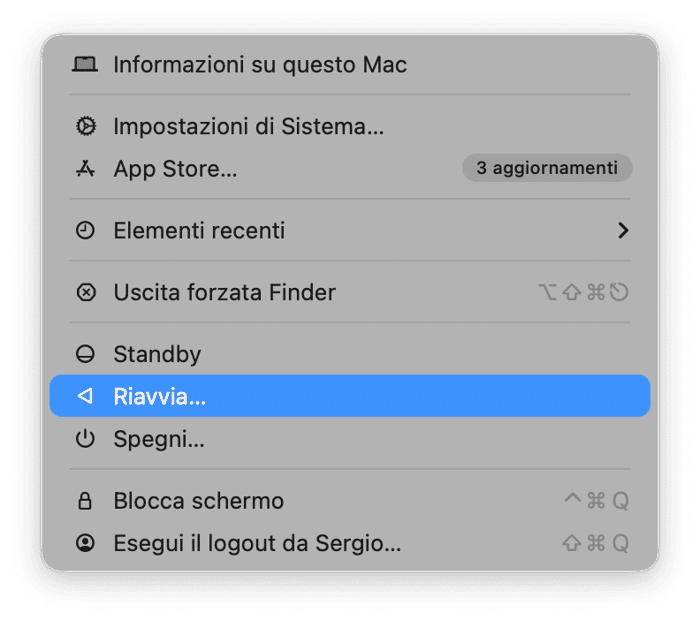Click the triangle restart icon
This screenshot has height=620, width=700.
86,397
